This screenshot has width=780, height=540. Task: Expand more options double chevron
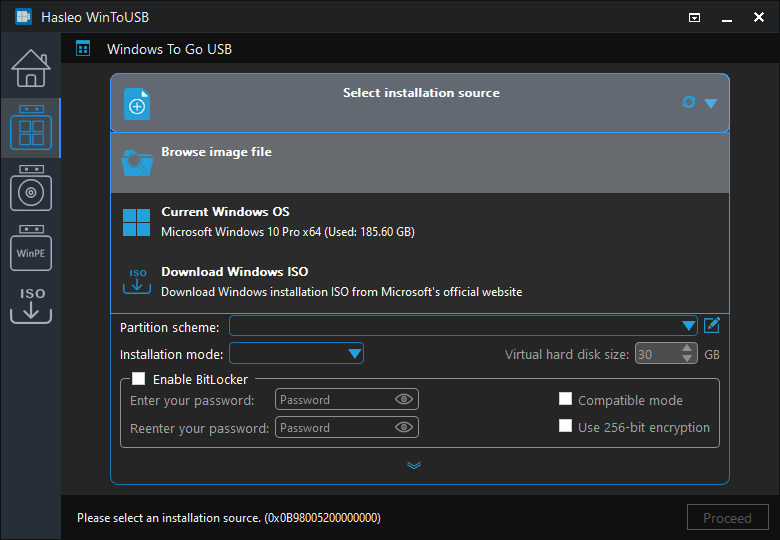coord(414,465)
